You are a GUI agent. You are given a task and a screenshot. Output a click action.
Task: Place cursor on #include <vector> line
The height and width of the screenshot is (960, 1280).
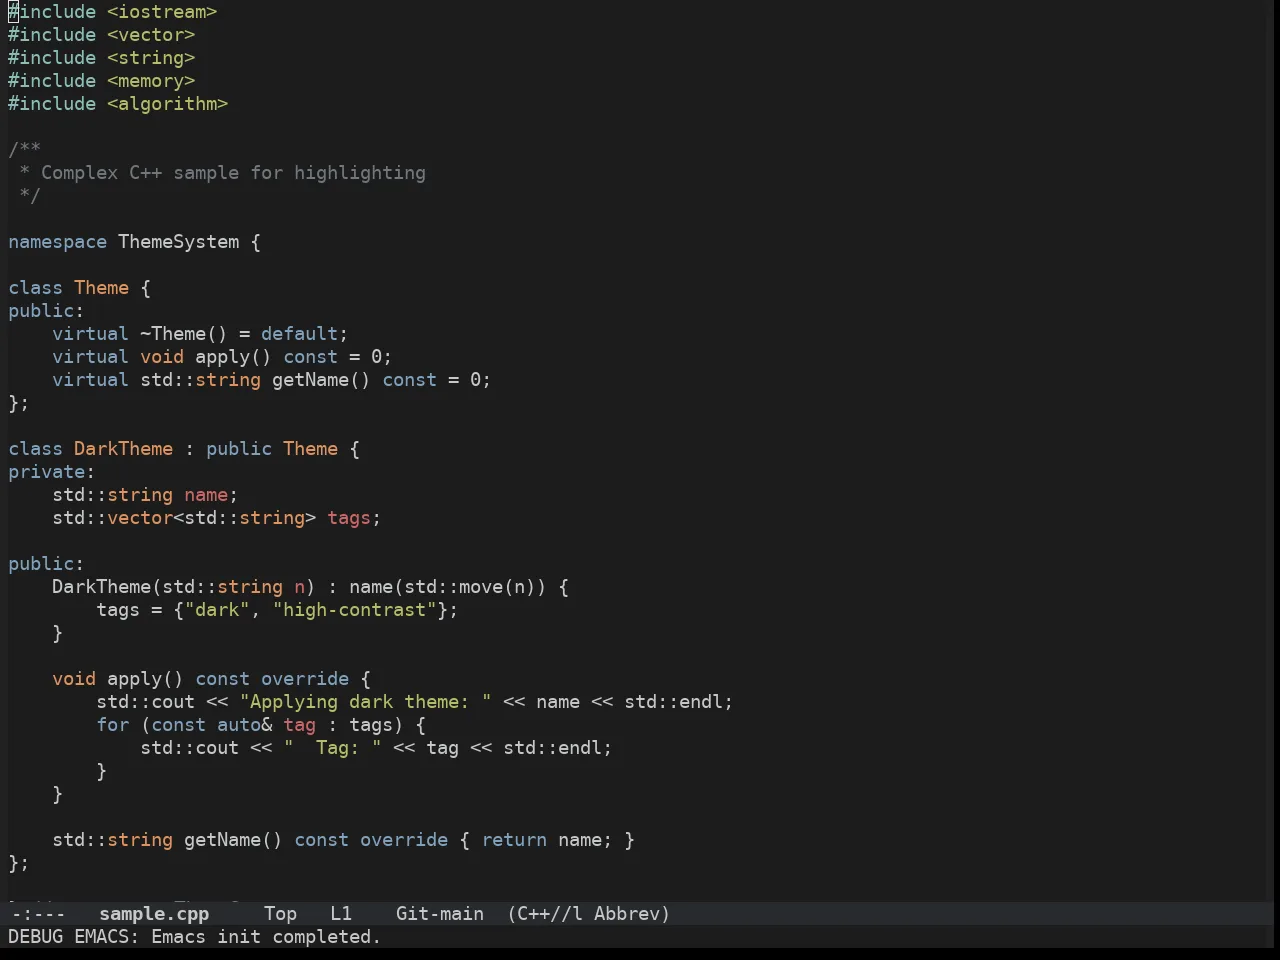[x=102, y=35]
